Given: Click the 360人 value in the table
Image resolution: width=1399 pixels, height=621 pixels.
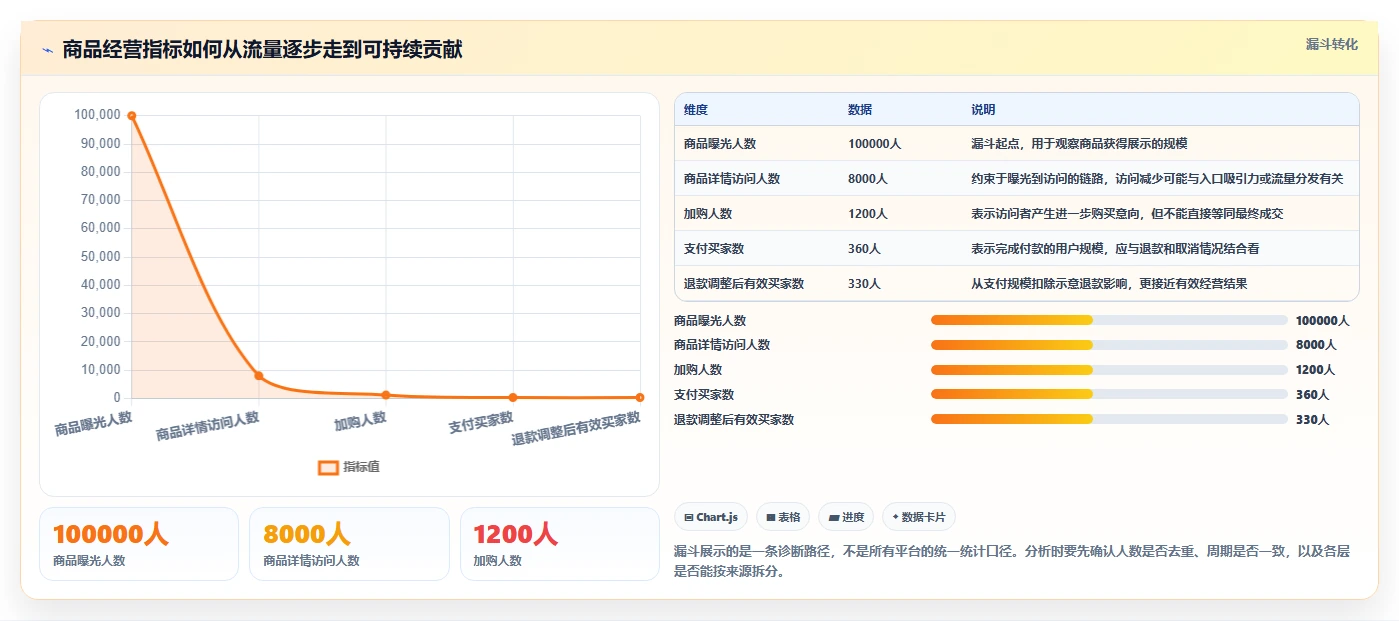Looking at the screenshot, I should tap(865, 249).
